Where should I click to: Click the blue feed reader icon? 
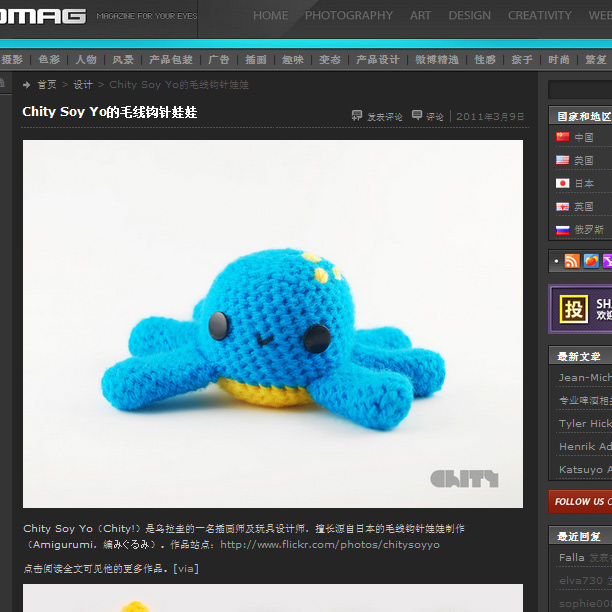coord(591,261)
